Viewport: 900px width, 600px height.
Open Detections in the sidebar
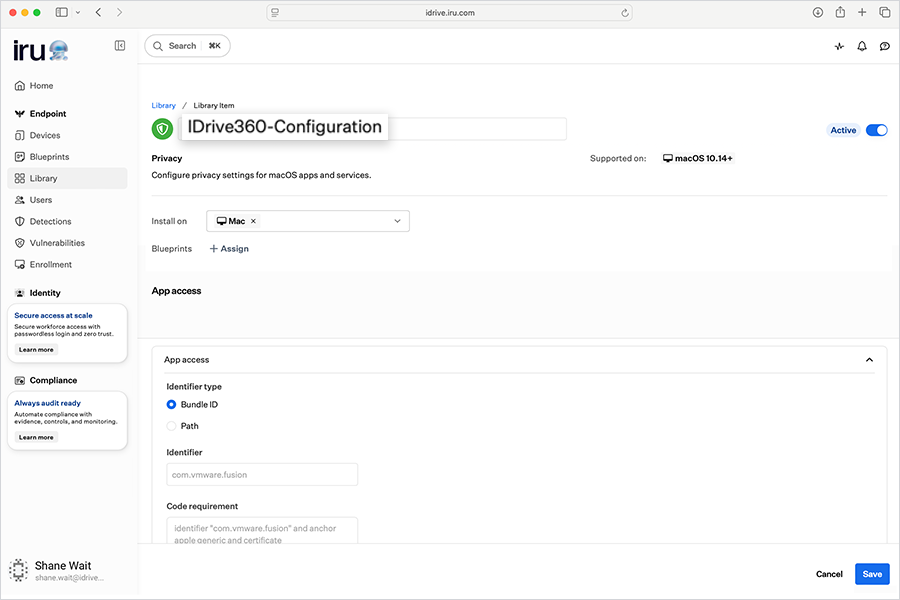pos(51,222)
